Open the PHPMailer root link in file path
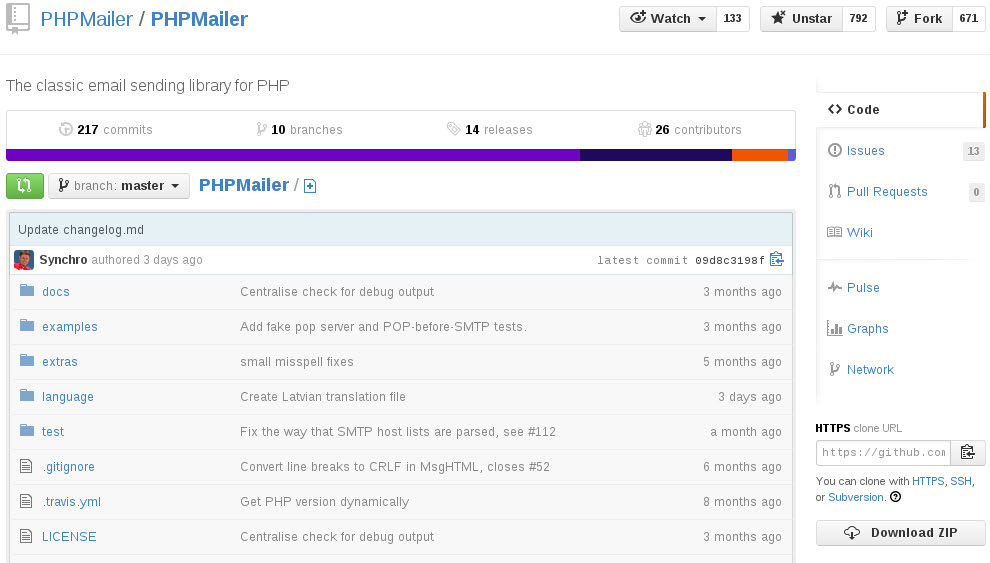The height and width of the screenshot is (563, 990). 244,185
